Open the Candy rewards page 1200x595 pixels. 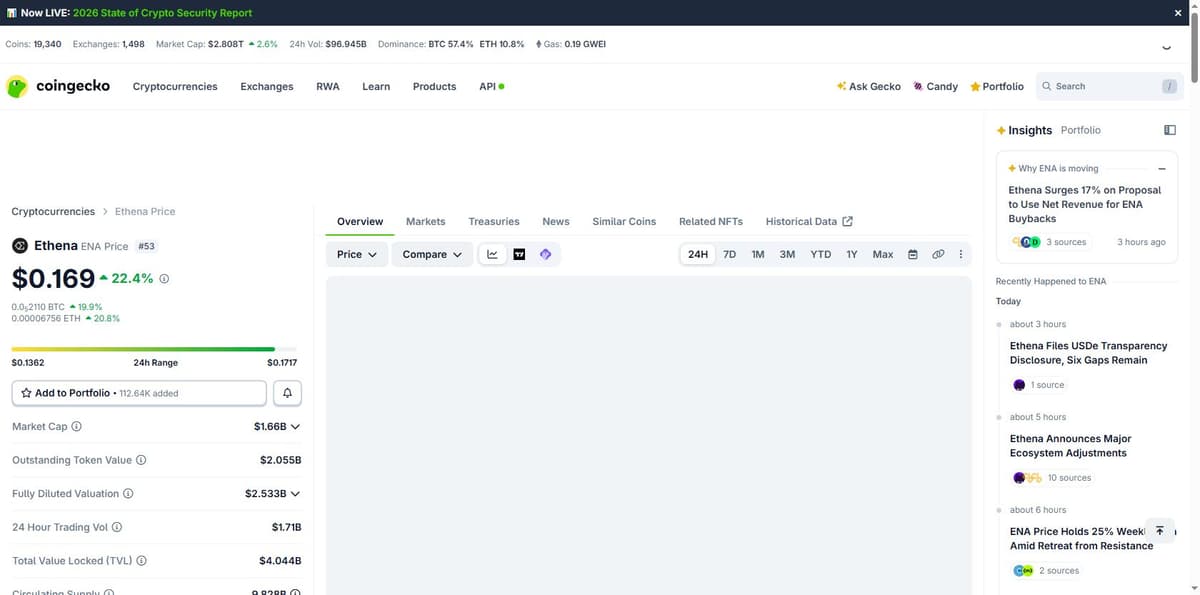point(935,87)
